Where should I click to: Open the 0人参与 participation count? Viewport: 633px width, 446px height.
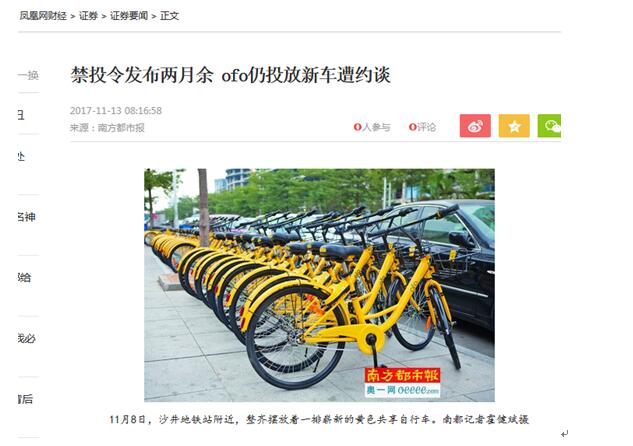372,127
